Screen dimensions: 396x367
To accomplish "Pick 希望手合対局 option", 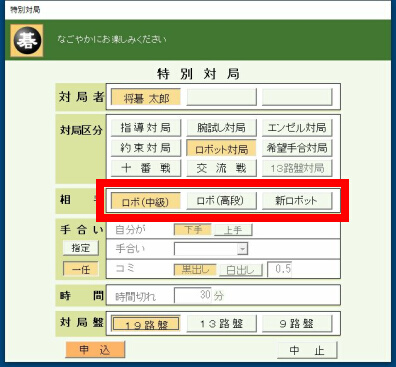I will (297, 148).
